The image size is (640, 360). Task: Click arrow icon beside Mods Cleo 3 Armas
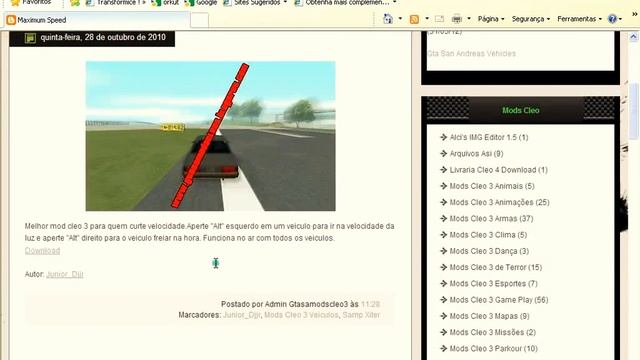444,219
